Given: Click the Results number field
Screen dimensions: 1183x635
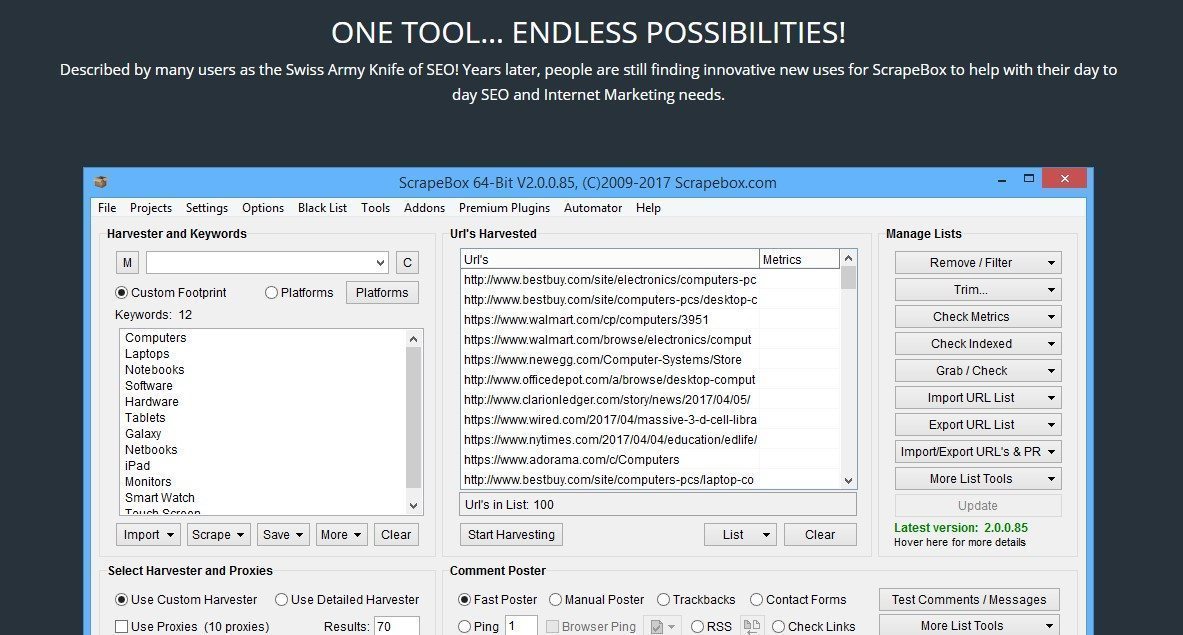Looking at the screenshot, I should click(x=397, y=626).
